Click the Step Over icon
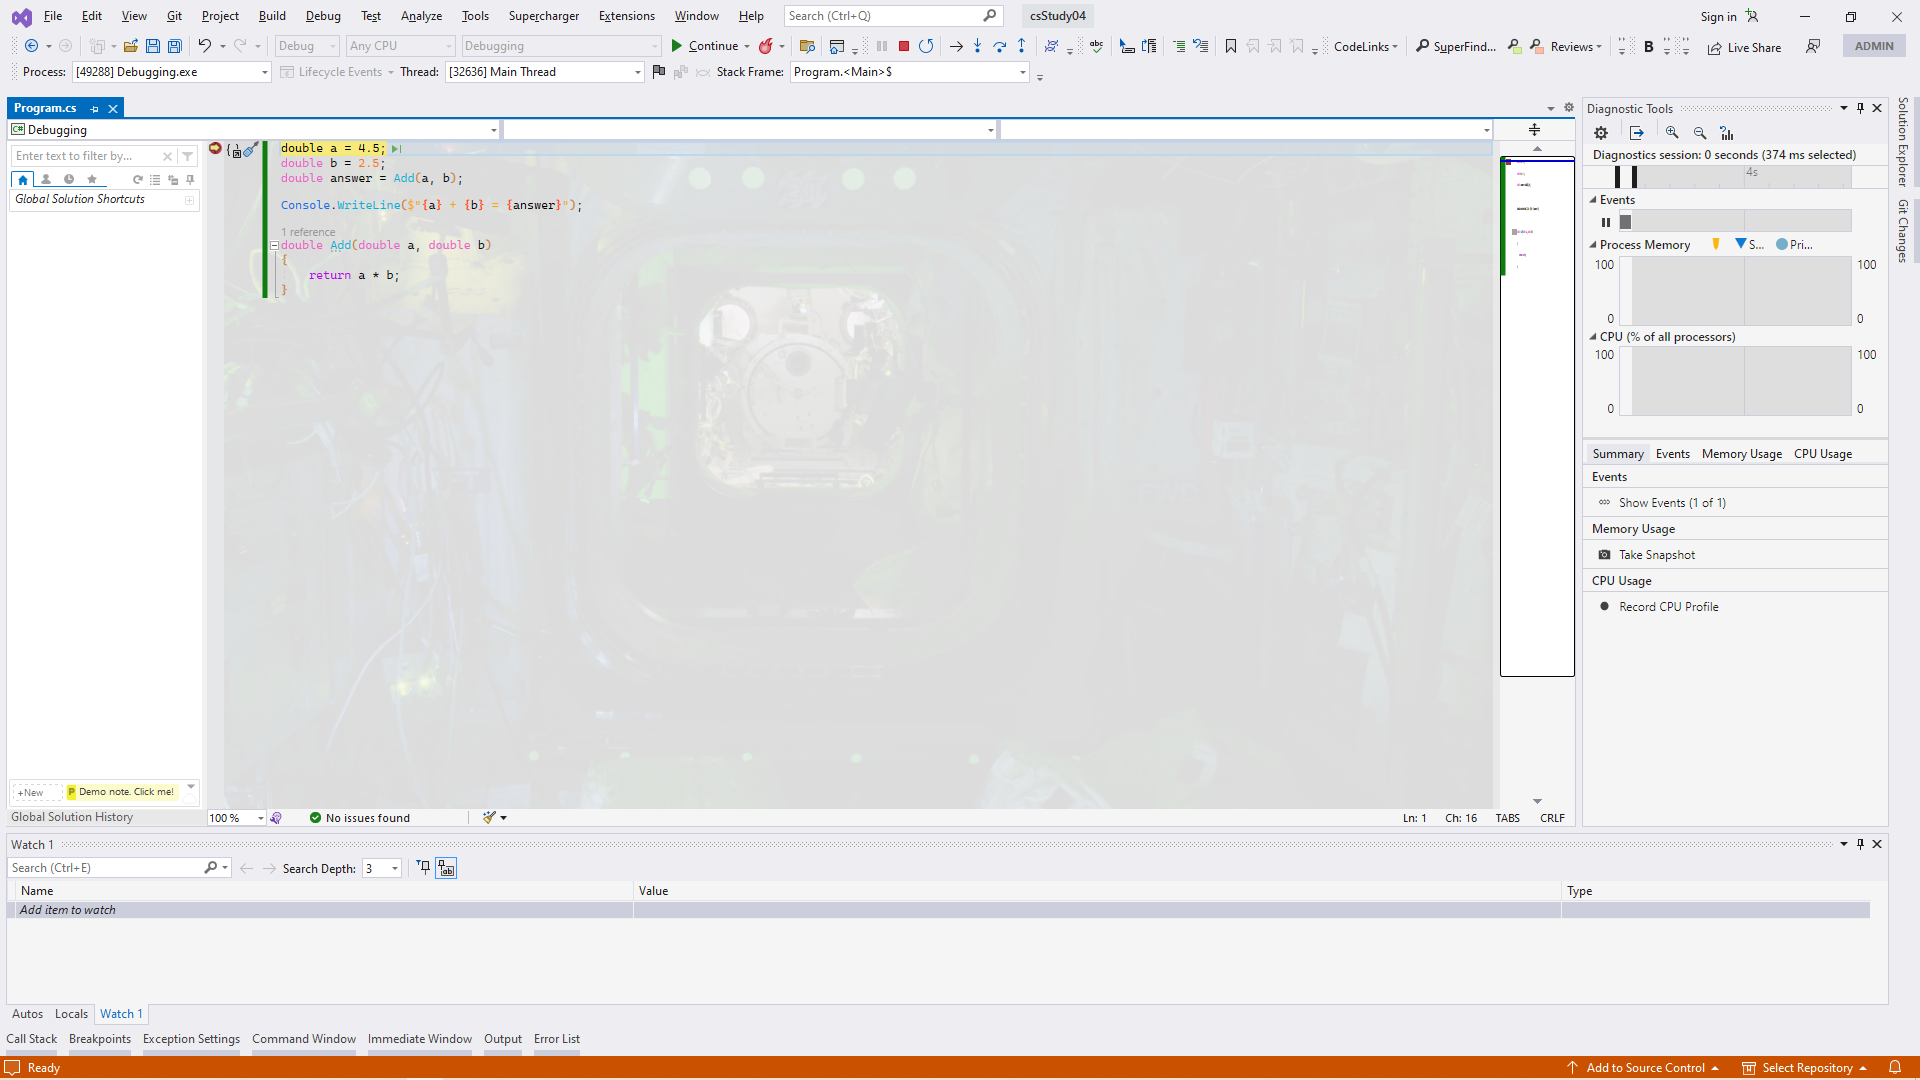Viewport: 1920px width, 1080px height. point(999,46)
